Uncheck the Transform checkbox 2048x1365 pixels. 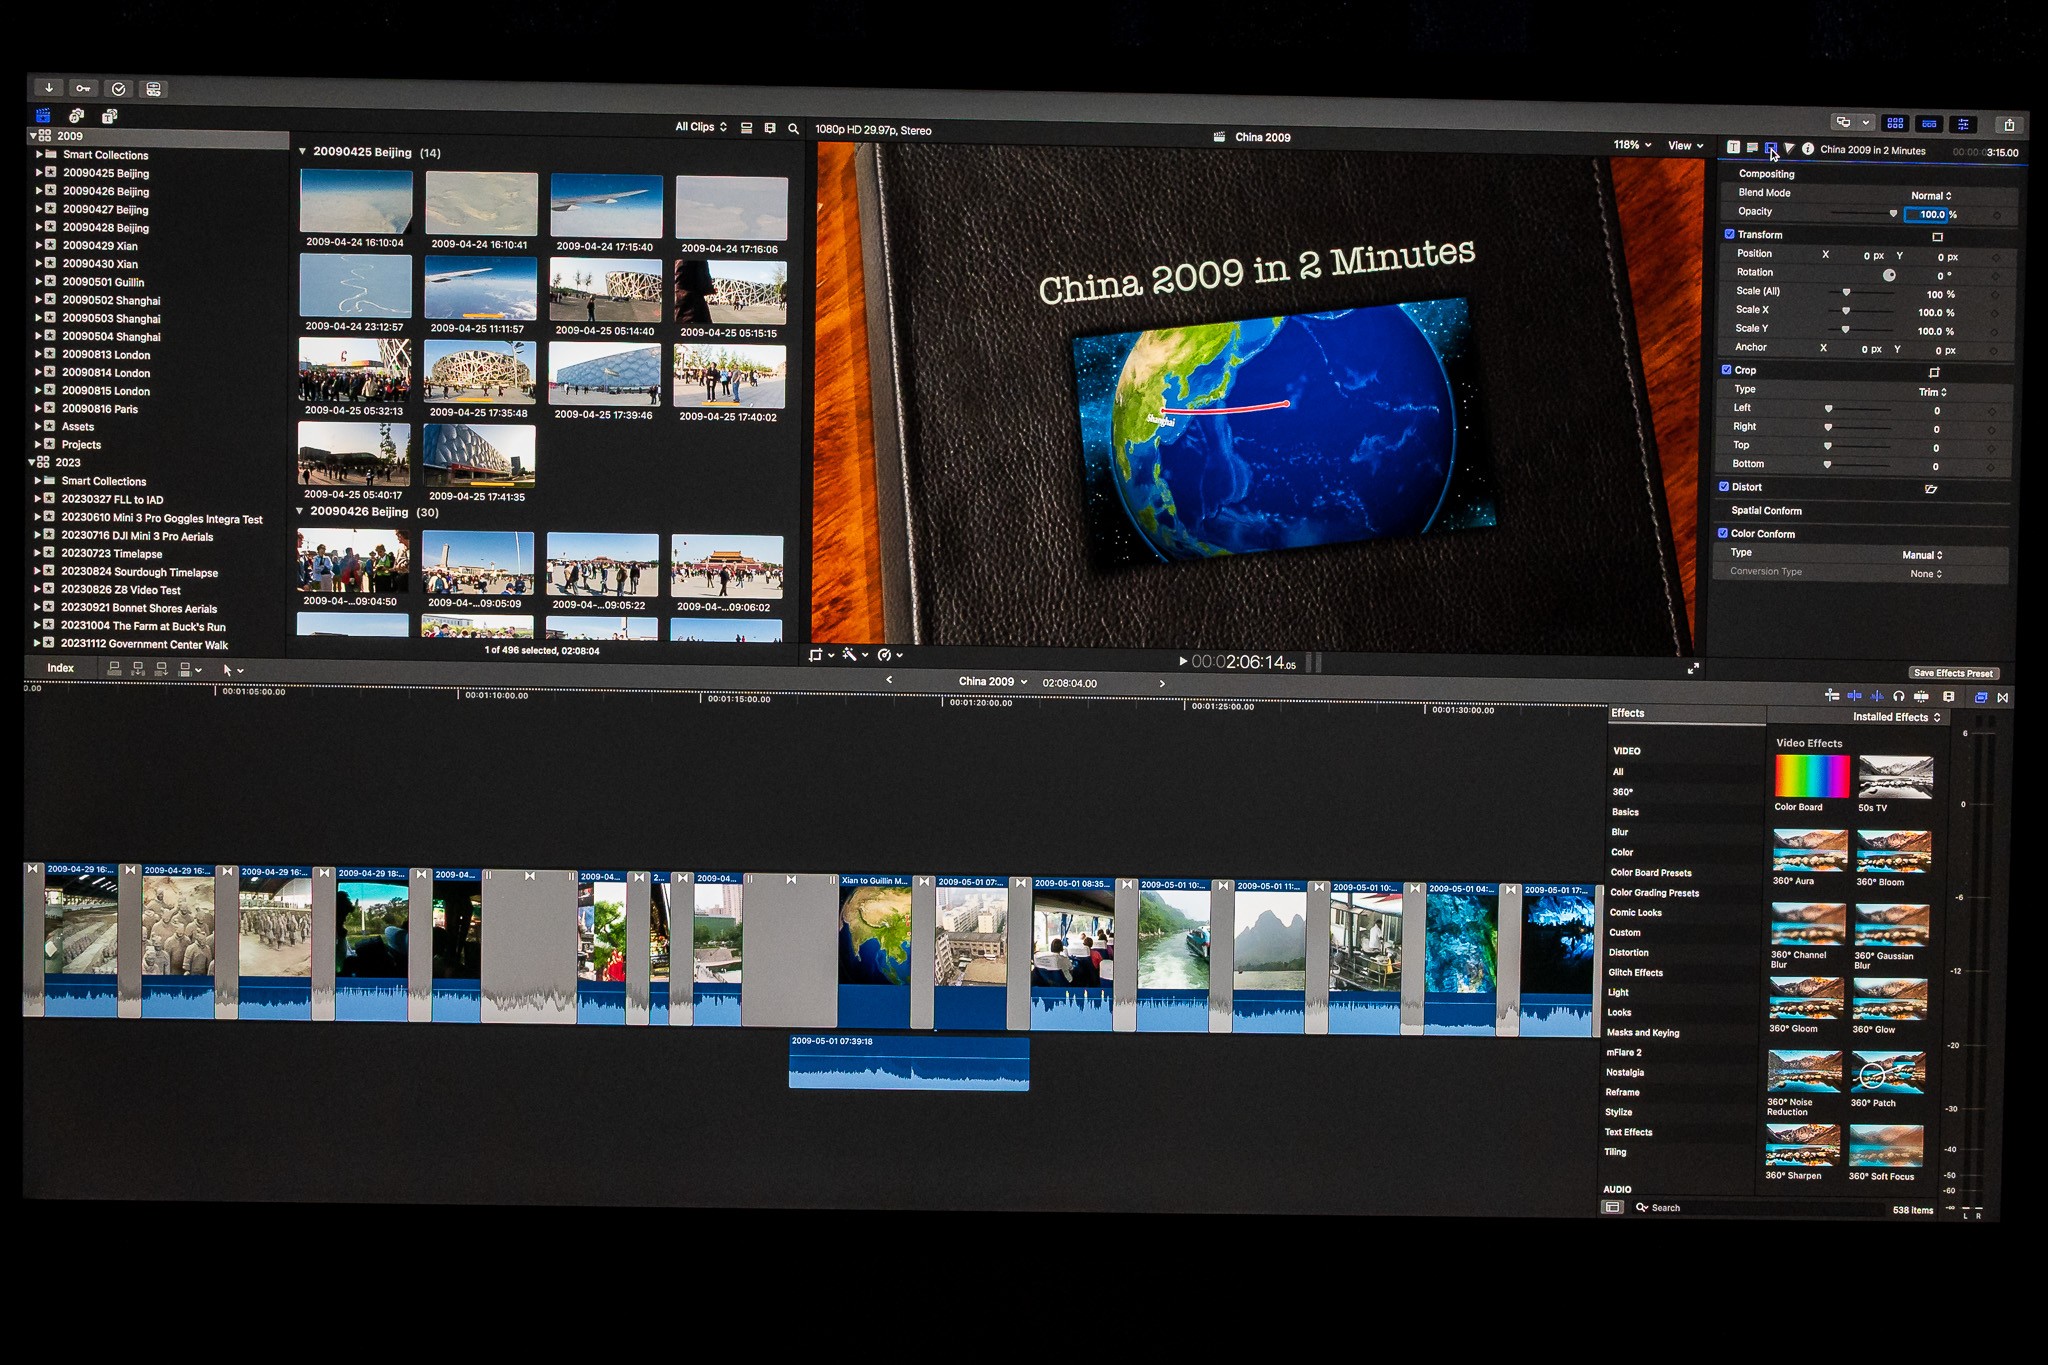1730,234
